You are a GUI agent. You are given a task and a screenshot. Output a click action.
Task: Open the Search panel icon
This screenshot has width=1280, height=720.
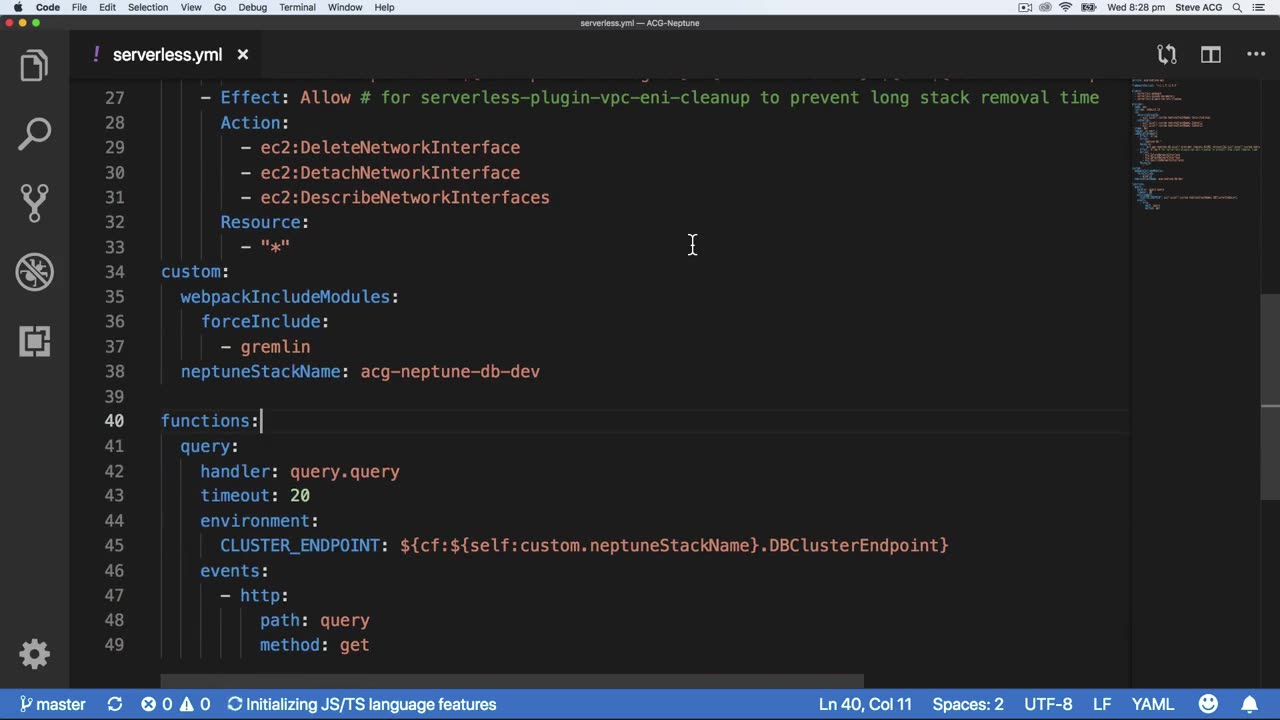coord(34,134)
